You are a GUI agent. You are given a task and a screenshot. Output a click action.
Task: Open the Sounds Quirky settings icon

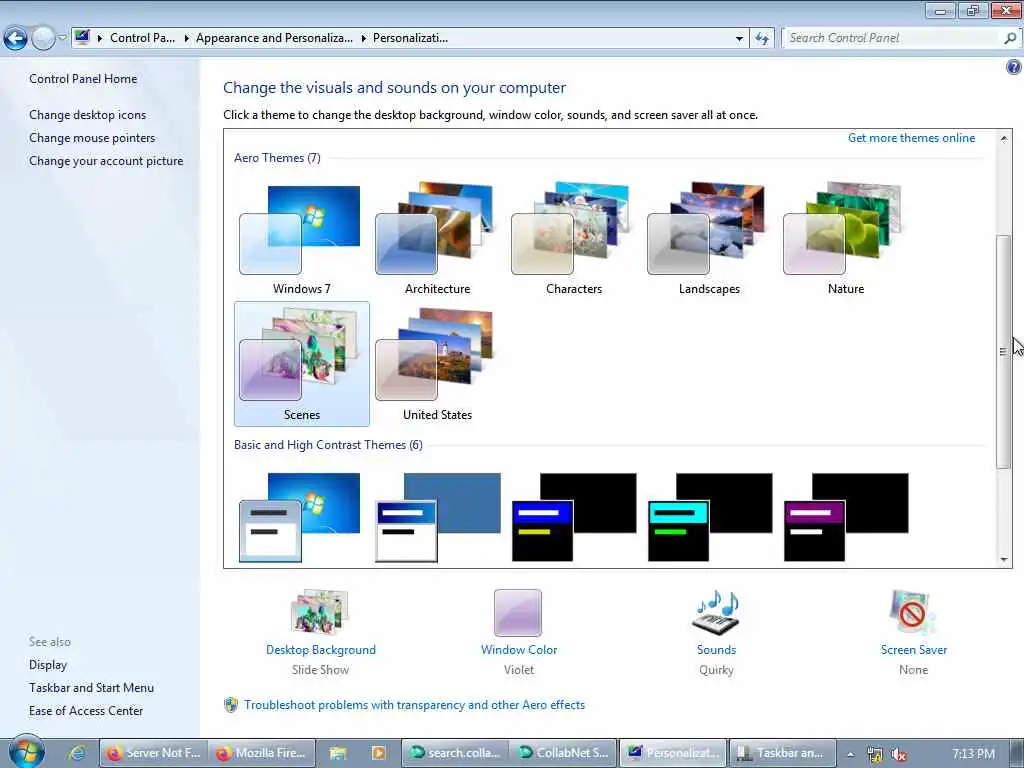716,612
